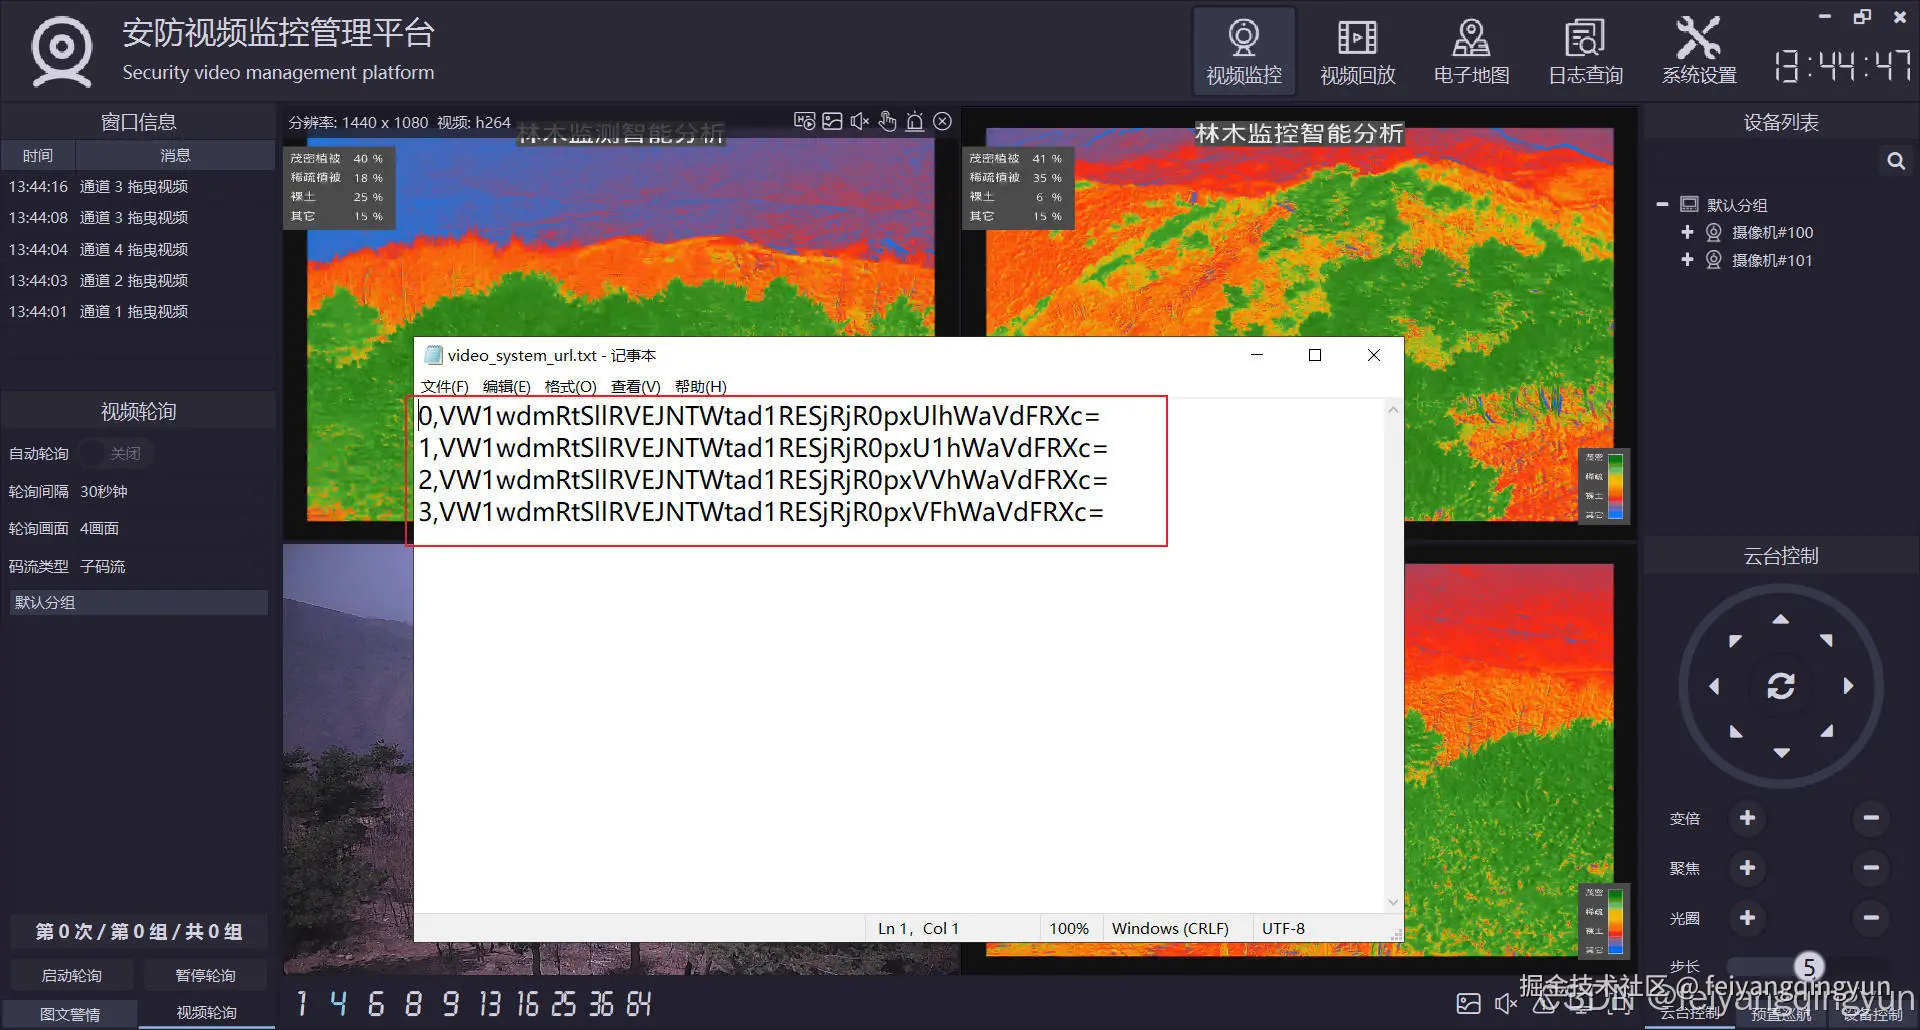Image resolution: width=1920 pixels, height=1030 pixels.
Task: Open the 查看(V) menu in Notepad
Action: click(635, 387)
